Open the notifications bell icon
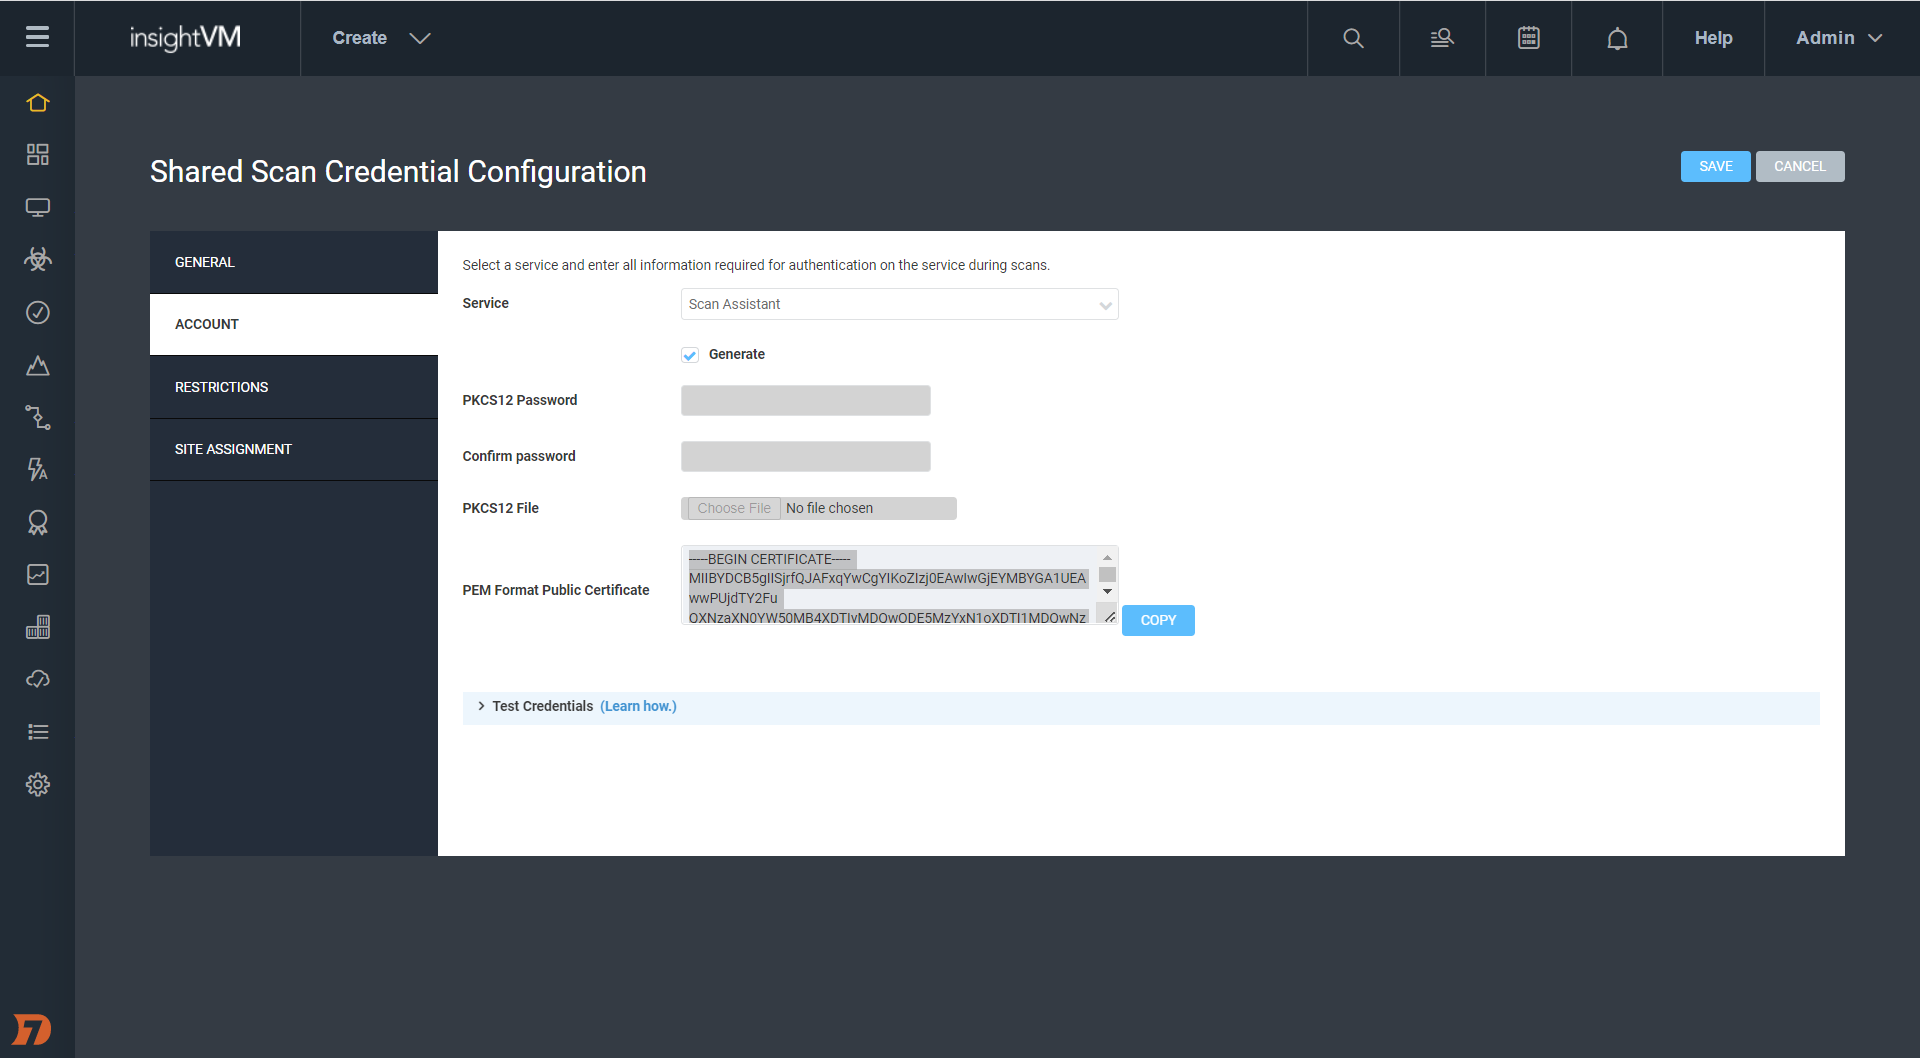This screenshot has height=1058, width=1920. pos(1617,38)
